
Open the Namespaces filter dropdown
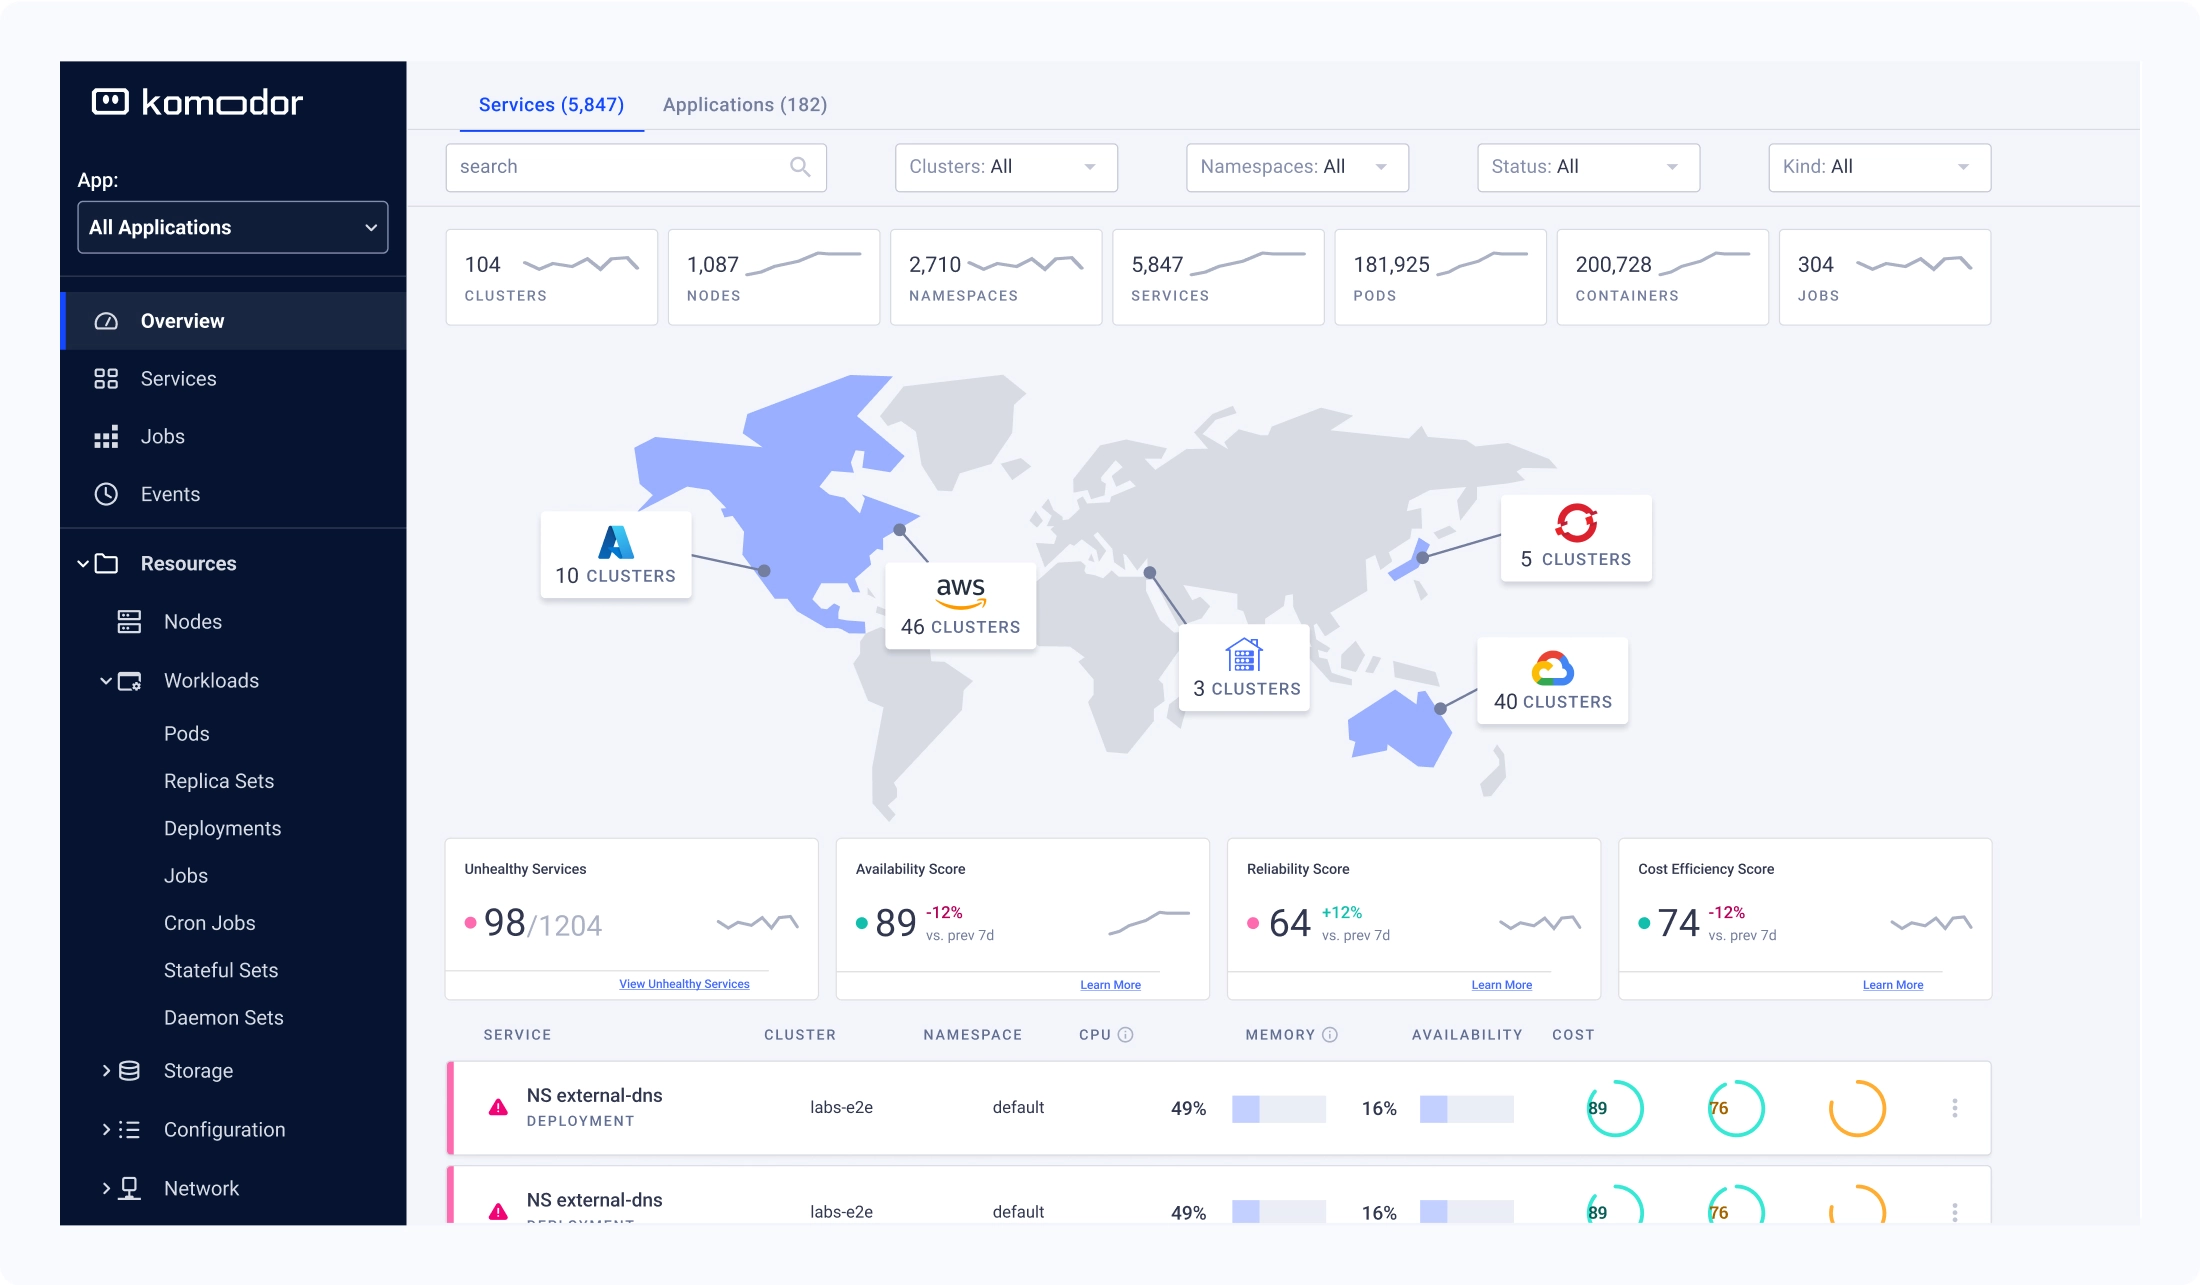pyautogui.click(x=1297, y=167)
